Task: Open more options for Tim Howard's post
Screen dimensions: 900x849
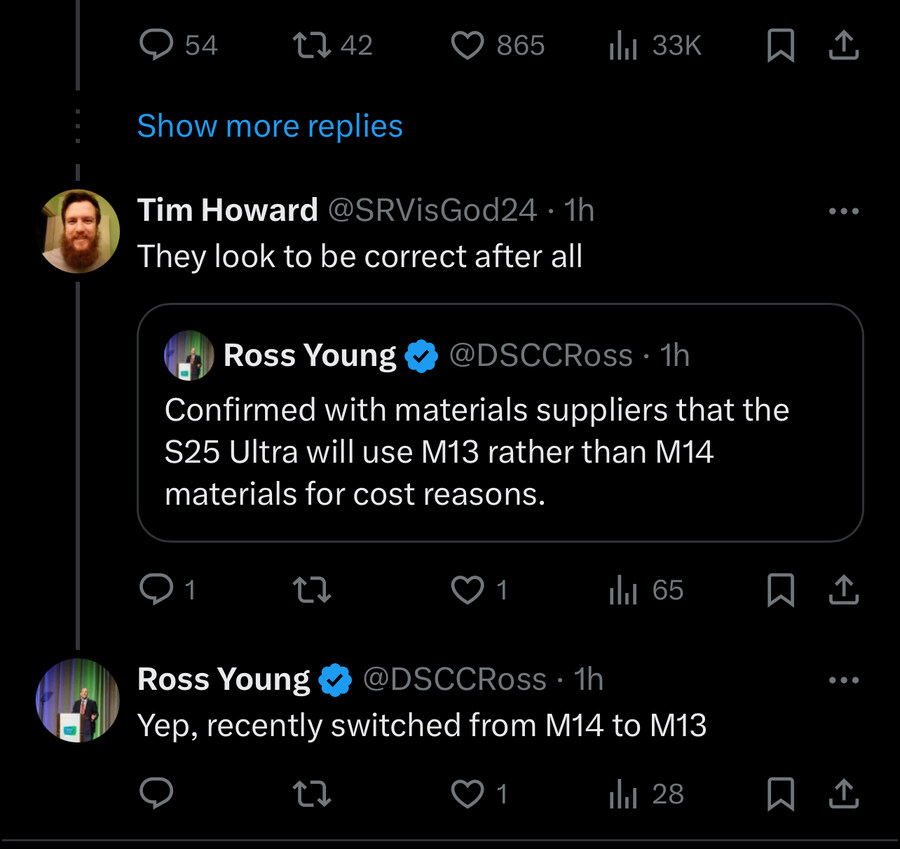Action: (844, 211)
